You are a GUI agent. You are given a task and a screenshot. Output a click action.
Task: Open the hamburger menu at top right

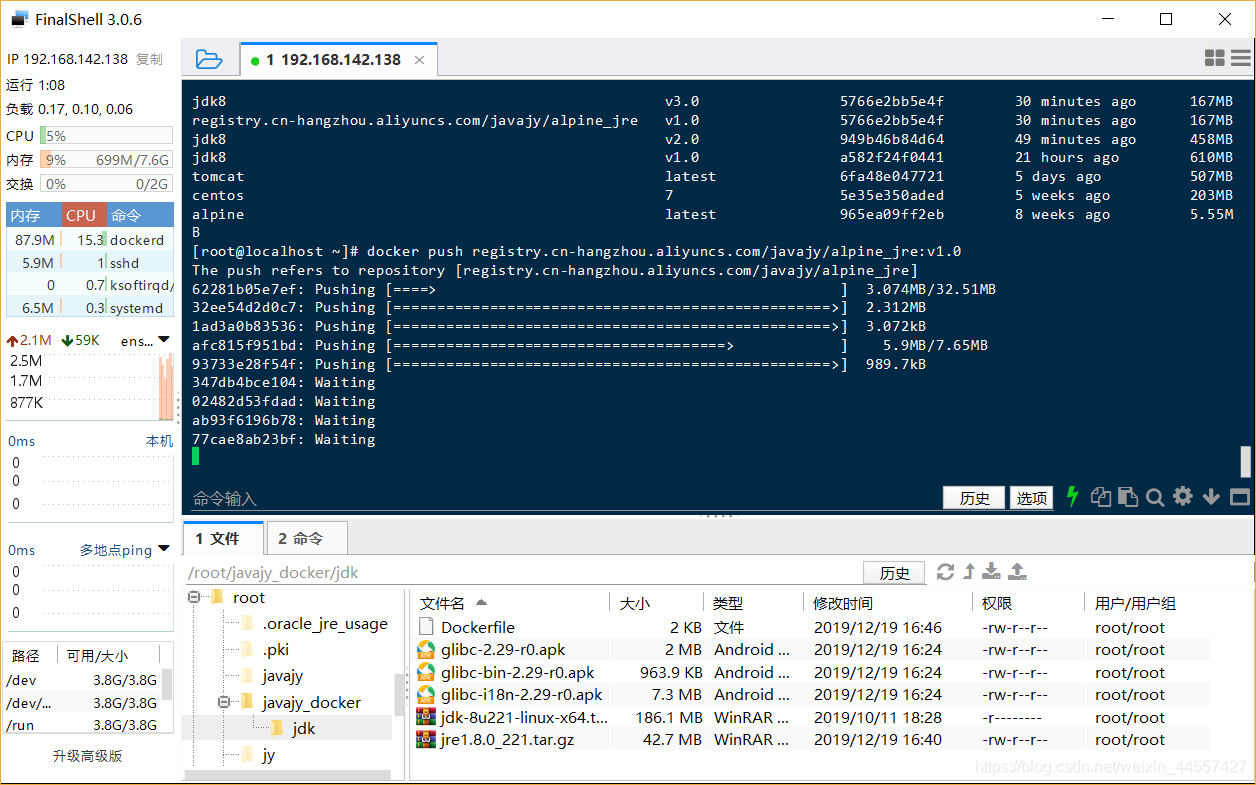tap(1242, 58)
